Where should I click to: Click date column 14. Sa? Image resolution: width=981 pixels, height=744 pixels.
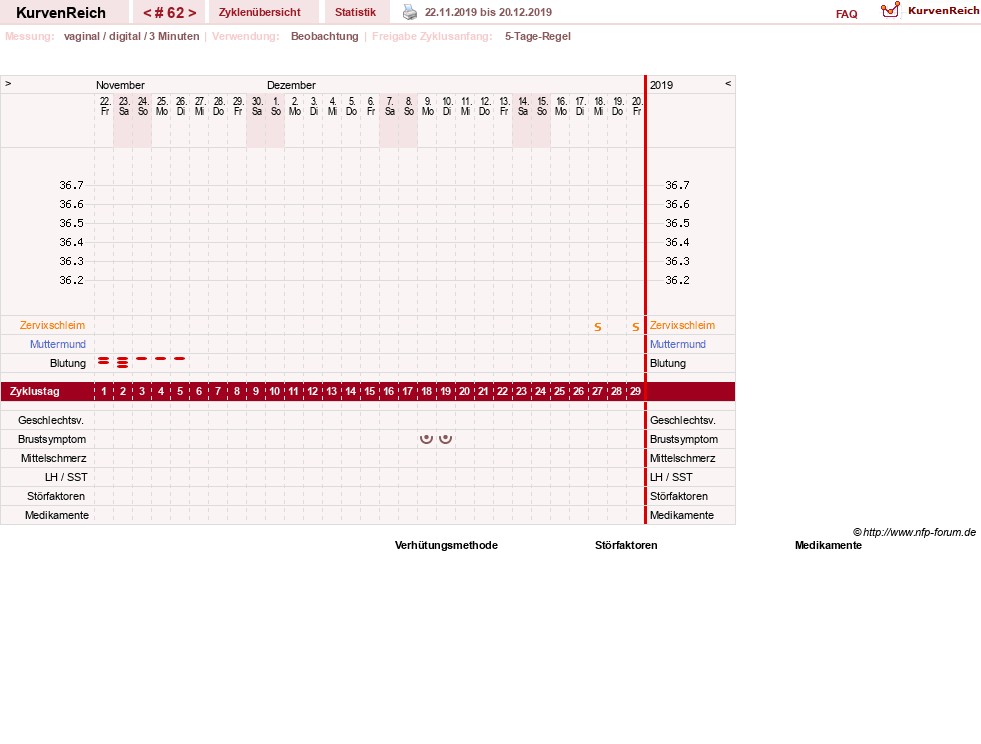point(523,106)
